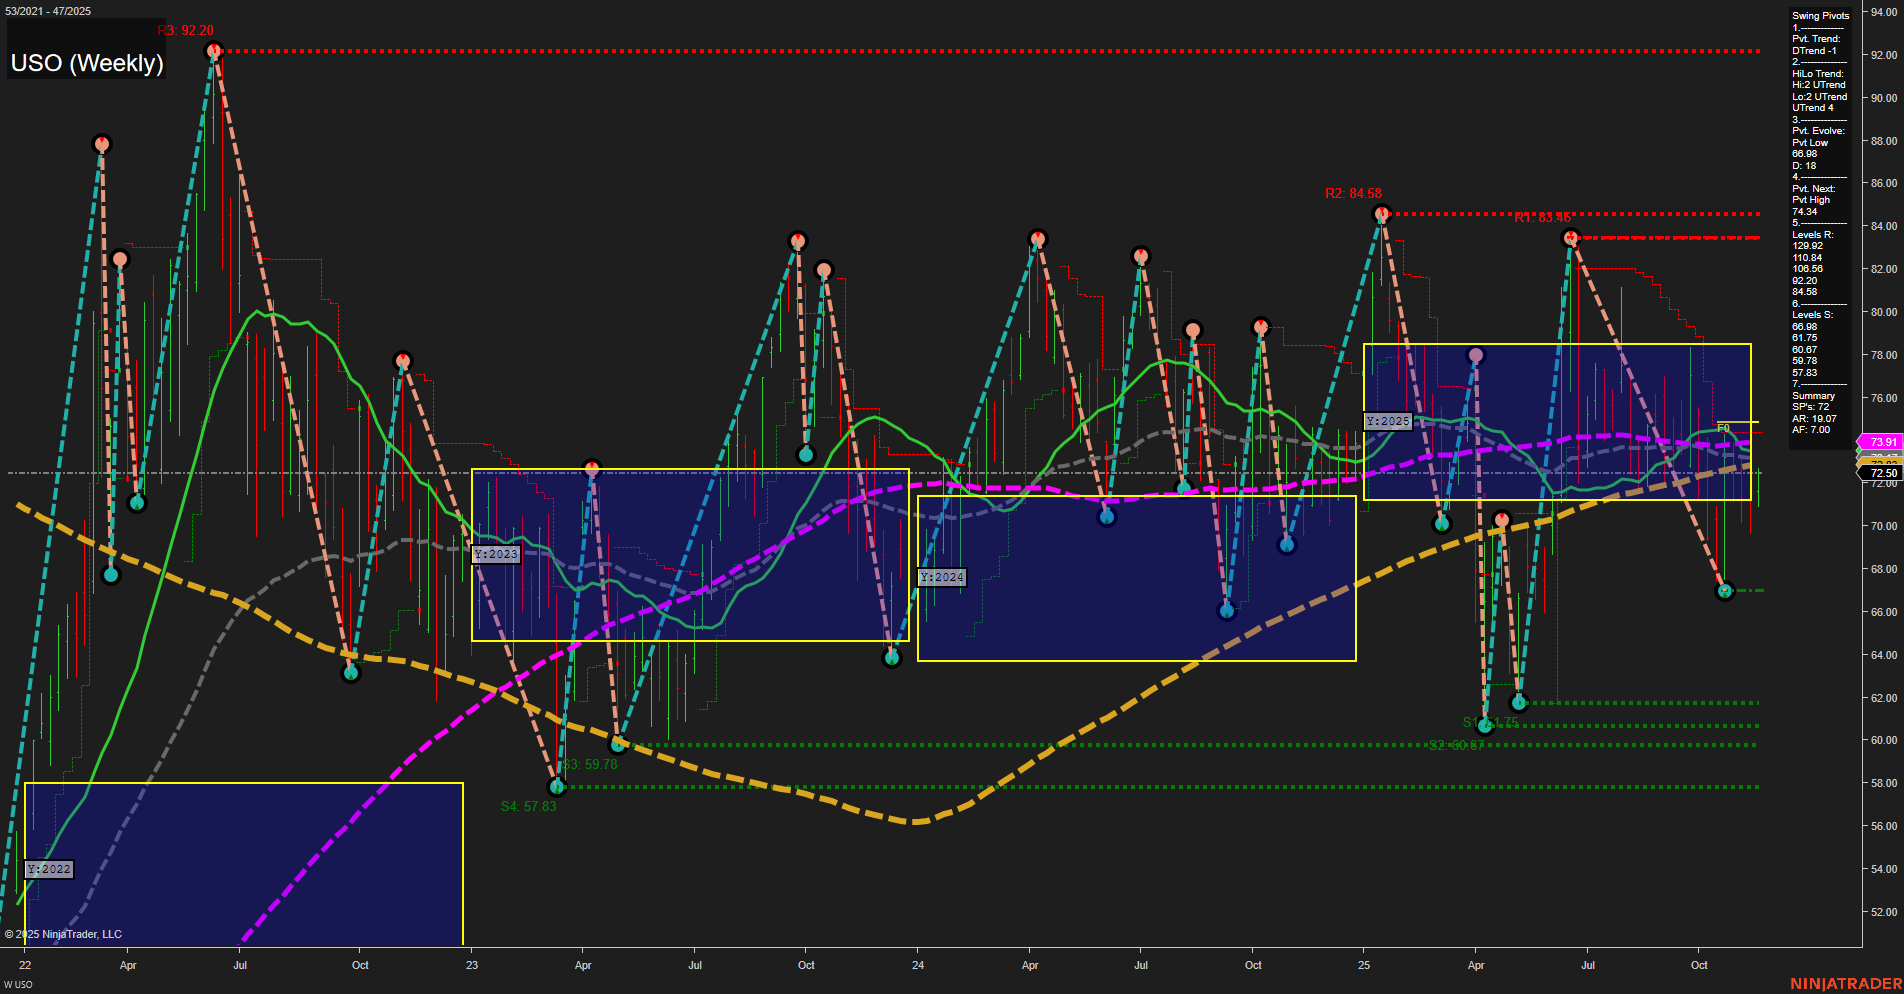Click the USO (Weekly) chart title label
Image resolution: width=1904 pixels, height=994 pixels.
87,63
